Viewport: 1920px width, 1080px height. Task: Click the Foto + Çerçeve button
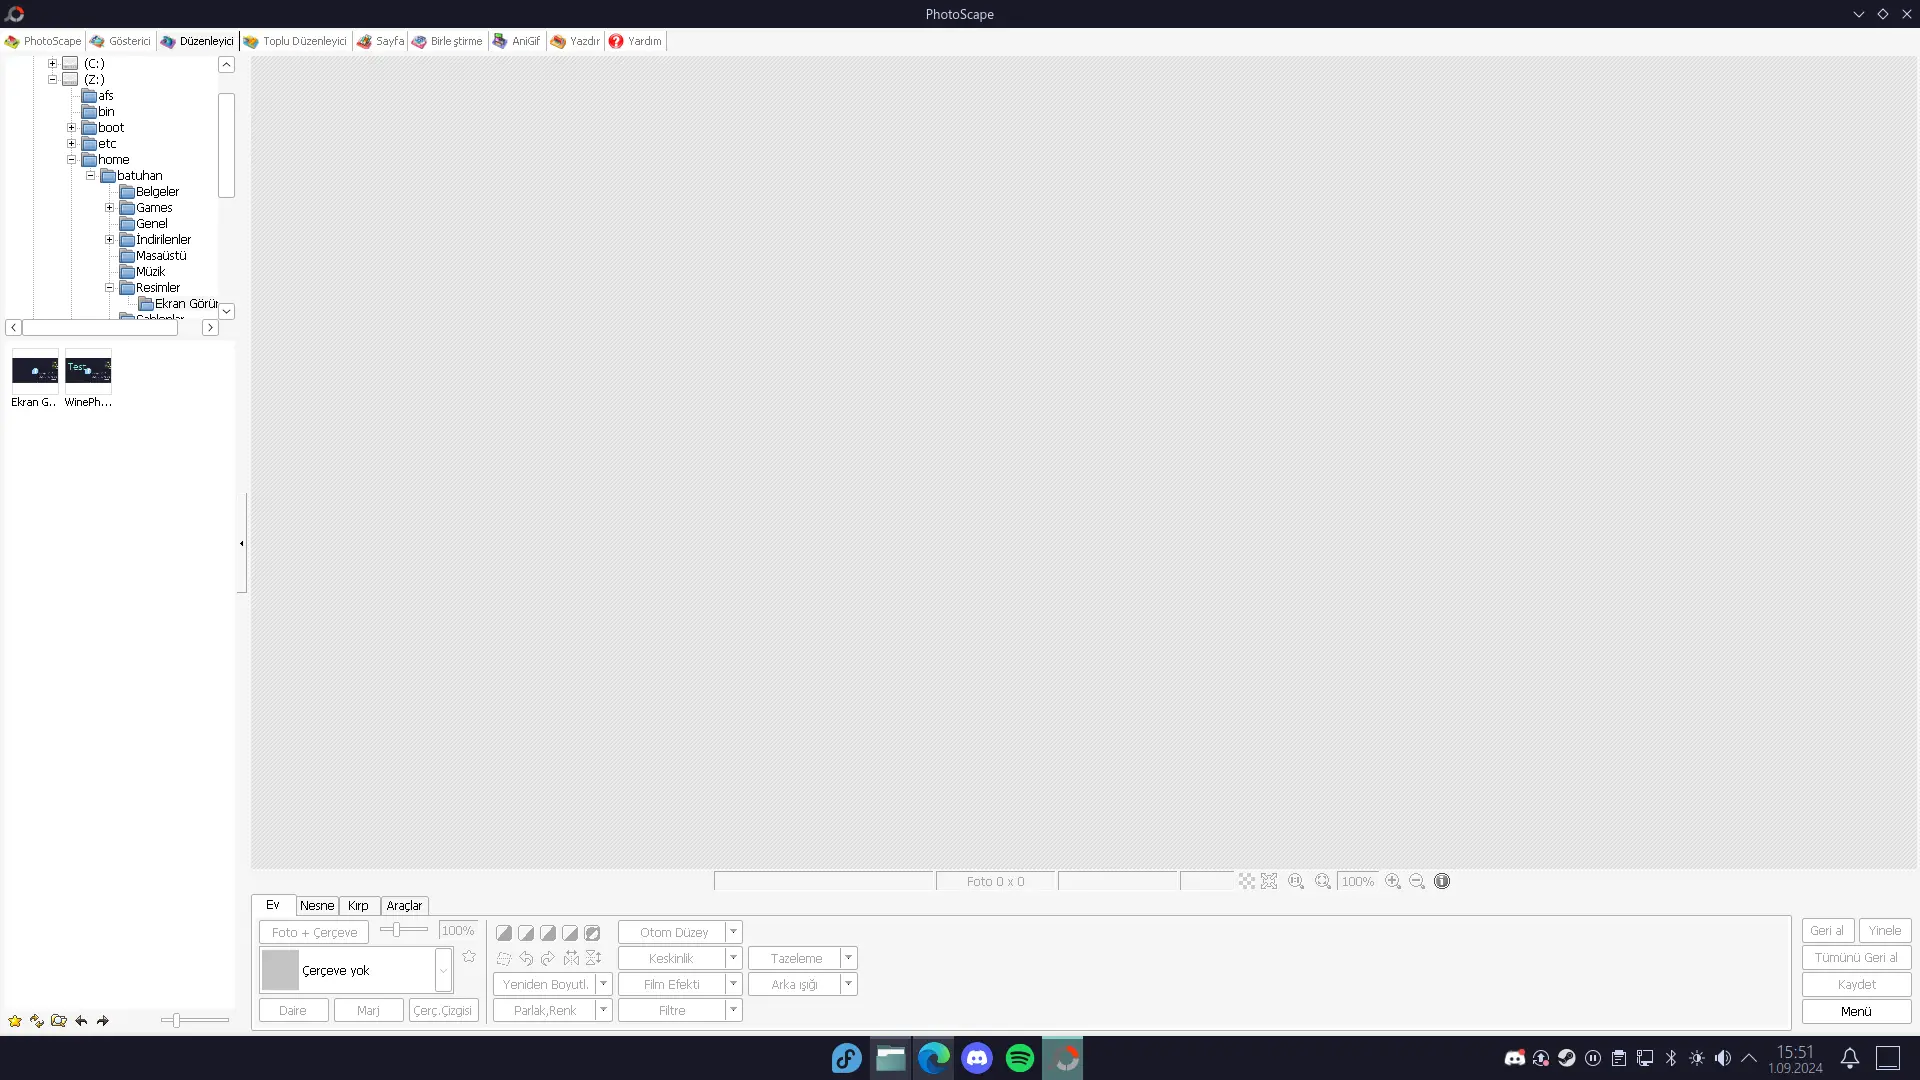(314, 932)
